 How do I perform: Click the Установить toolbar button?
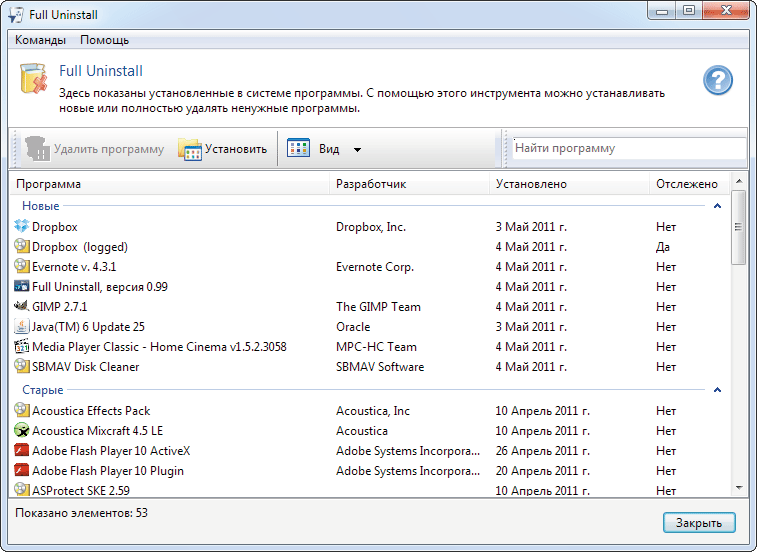223,149
